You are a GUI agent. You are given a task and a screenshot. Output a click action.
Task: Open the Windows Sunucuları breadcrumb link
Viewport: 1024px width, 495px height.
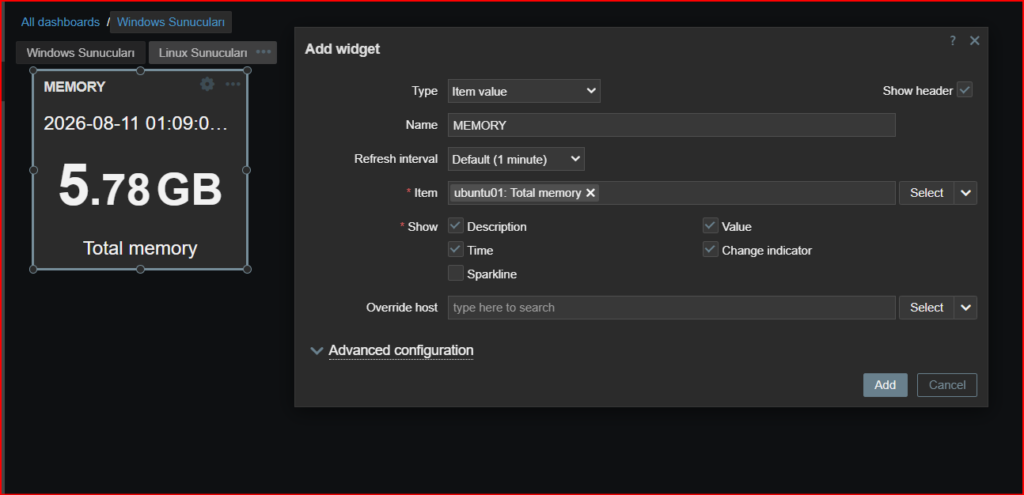(170, 22)
